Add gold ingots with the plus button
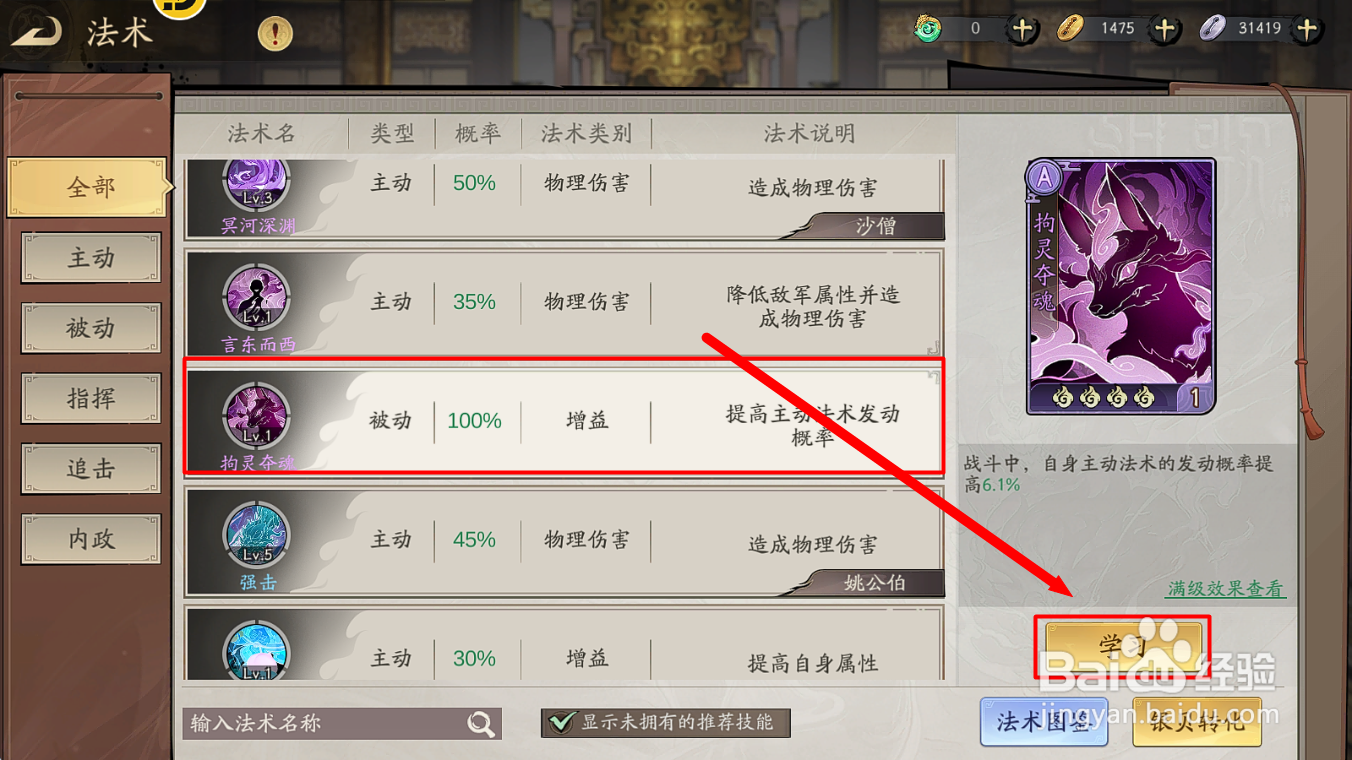 [x=1164, y=29]
